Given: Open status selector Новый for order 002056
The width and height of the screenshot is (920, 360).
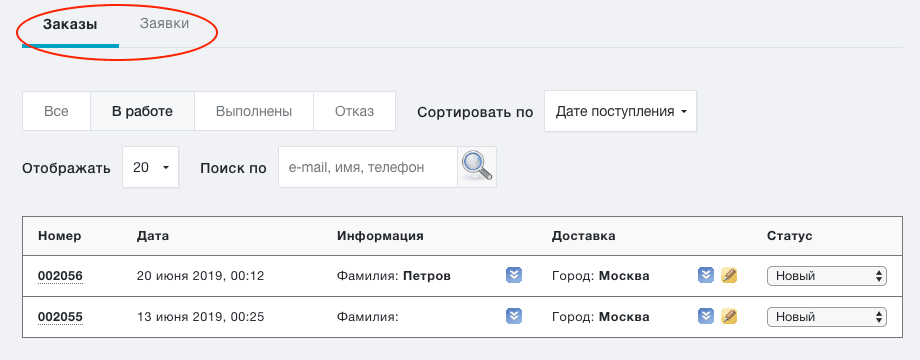Looking at the screenshot, I should 827,276.
